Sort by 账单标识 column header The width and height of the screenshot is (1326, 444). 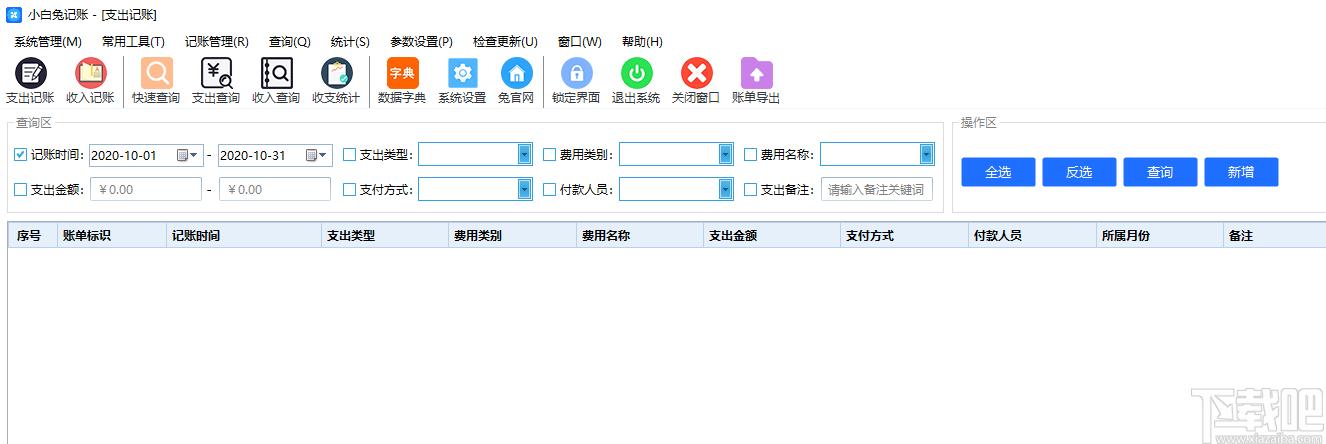(x=112, y=236)
